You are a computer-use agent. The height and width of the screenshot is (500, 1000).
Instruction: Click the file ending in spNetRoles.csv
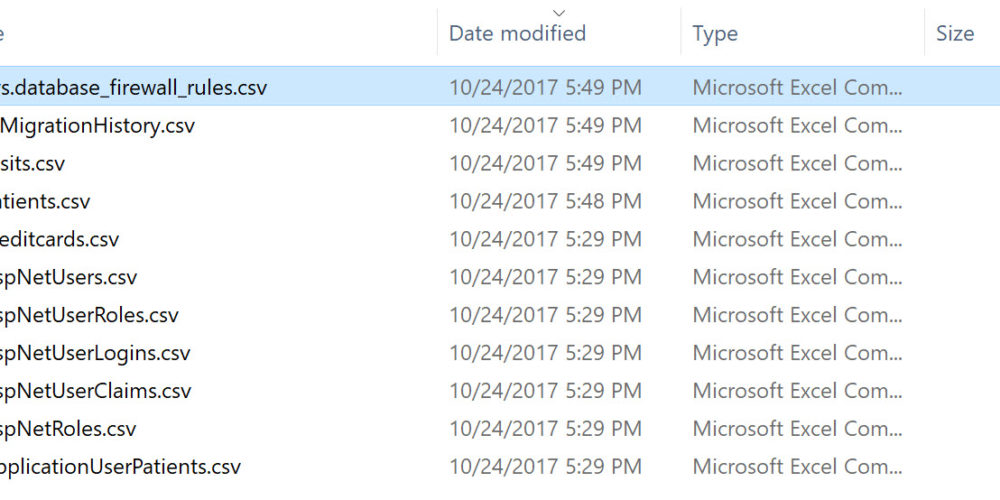pyautogui.click(x=68, y=430)
